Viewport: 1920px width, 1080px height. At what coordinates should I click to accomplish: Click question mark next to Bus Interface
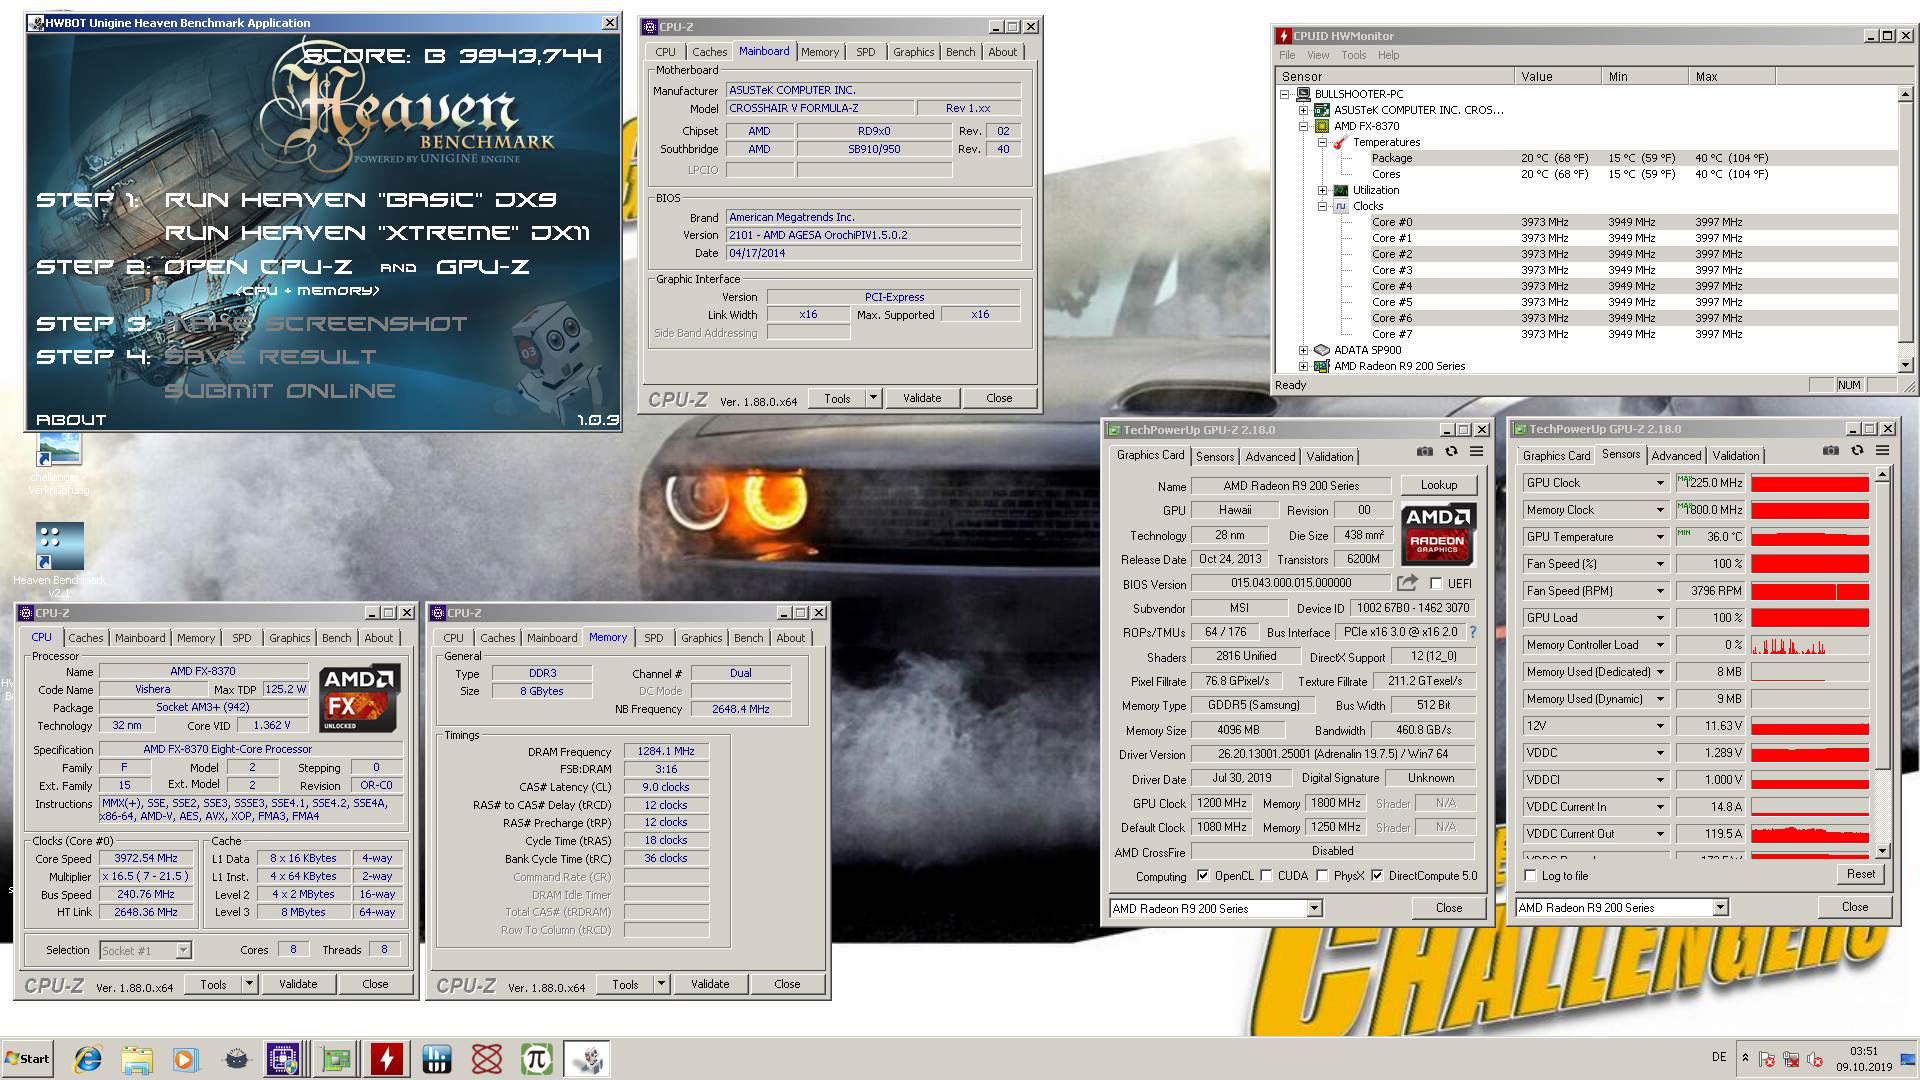1473,632
